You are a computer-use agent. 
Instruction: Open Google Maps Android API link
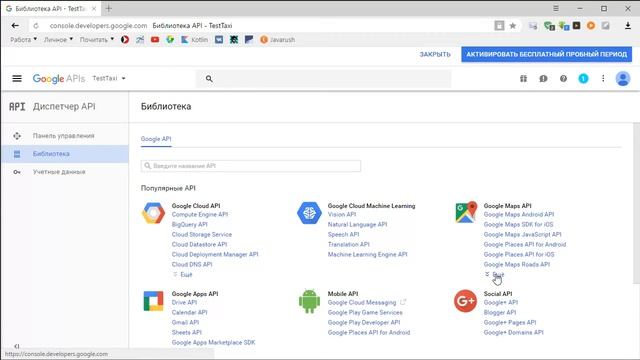point(519,214)
